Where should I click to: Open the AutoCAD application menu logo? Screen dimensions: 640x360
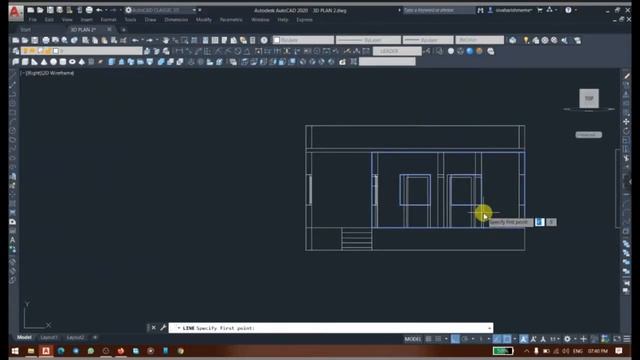[x=15, y=12]
